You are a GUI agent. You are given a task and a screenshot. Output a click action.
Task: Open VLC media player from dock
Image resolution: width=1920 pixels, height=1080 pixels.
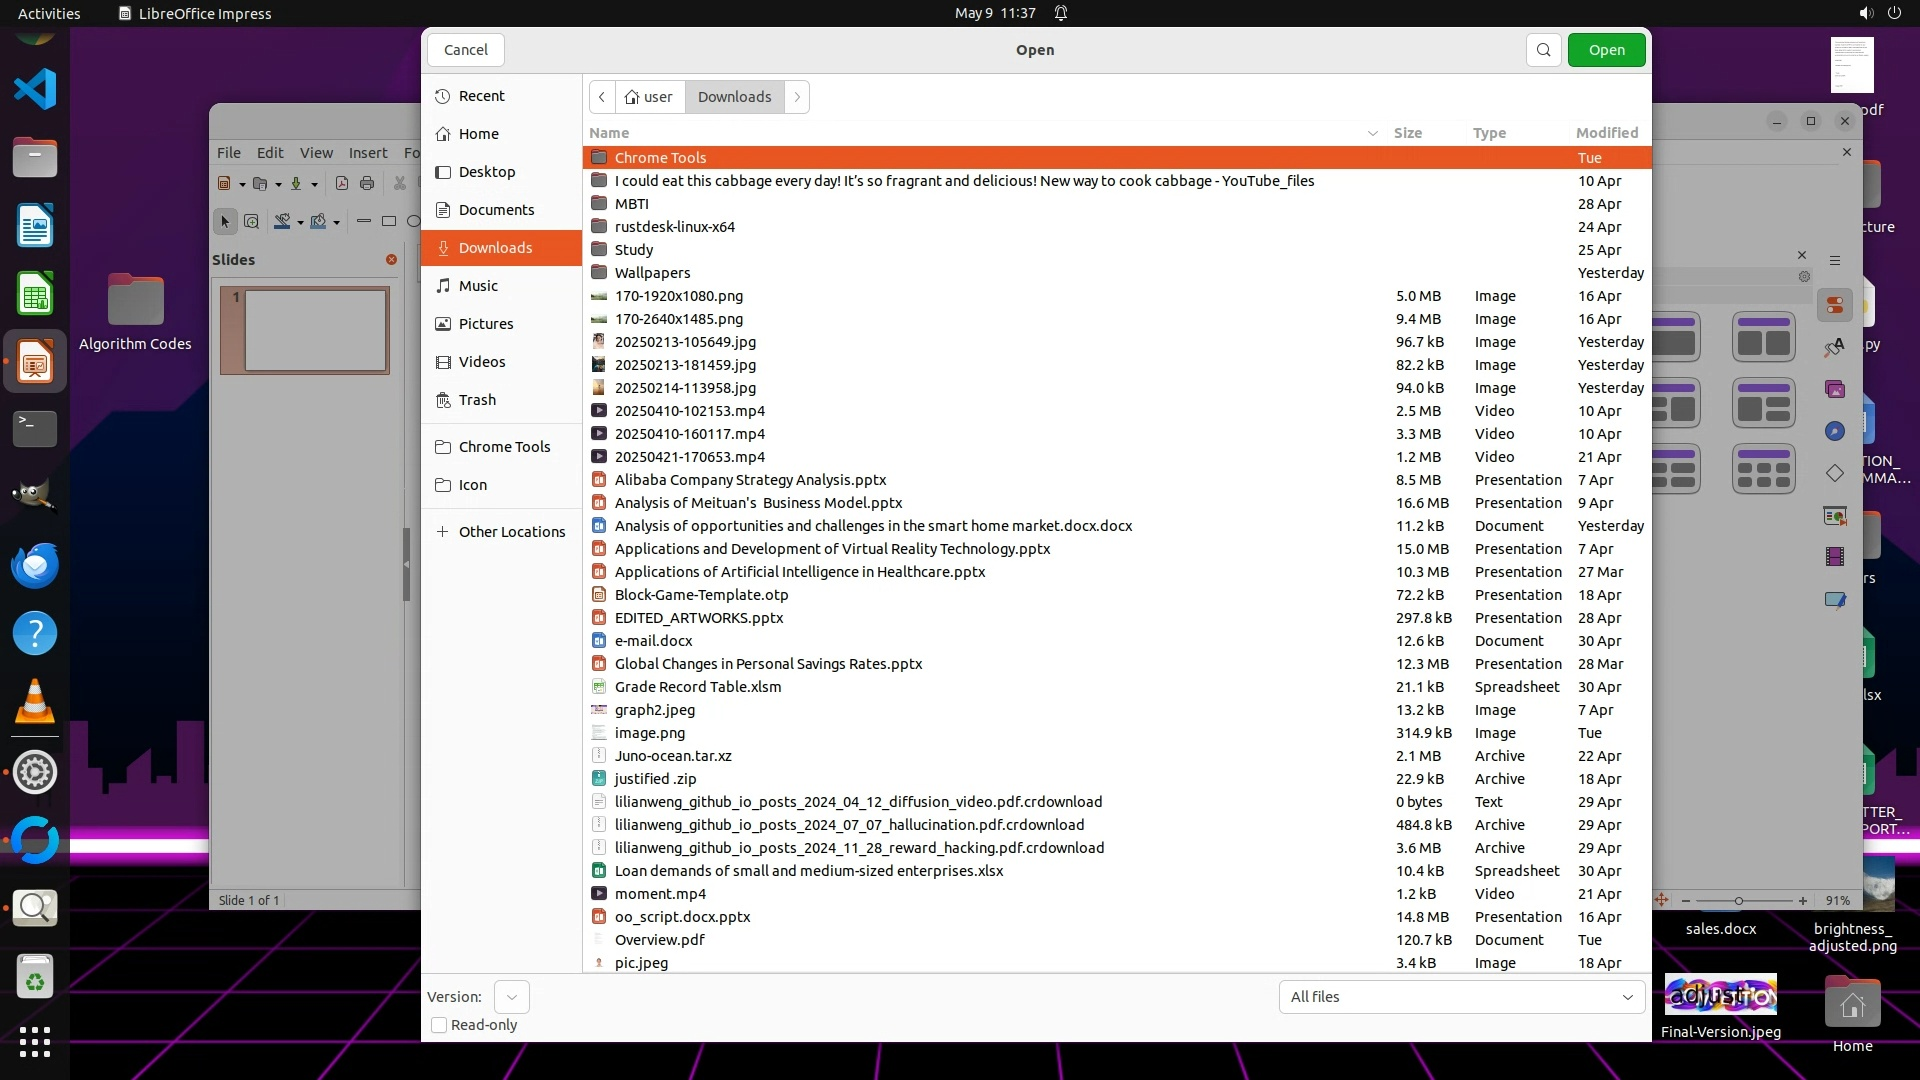pos(35,701)
